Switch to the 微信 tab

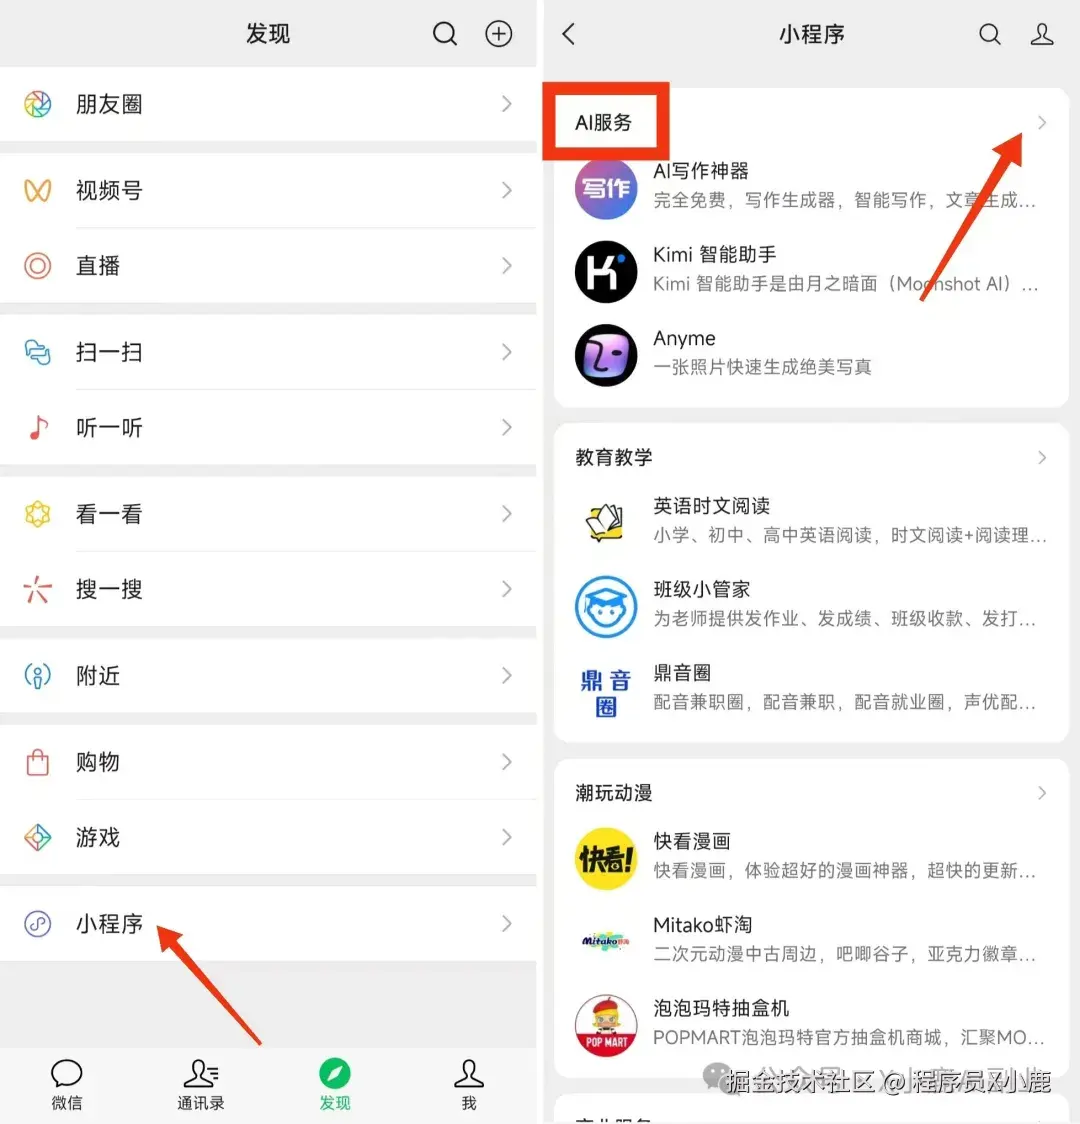66,1085
